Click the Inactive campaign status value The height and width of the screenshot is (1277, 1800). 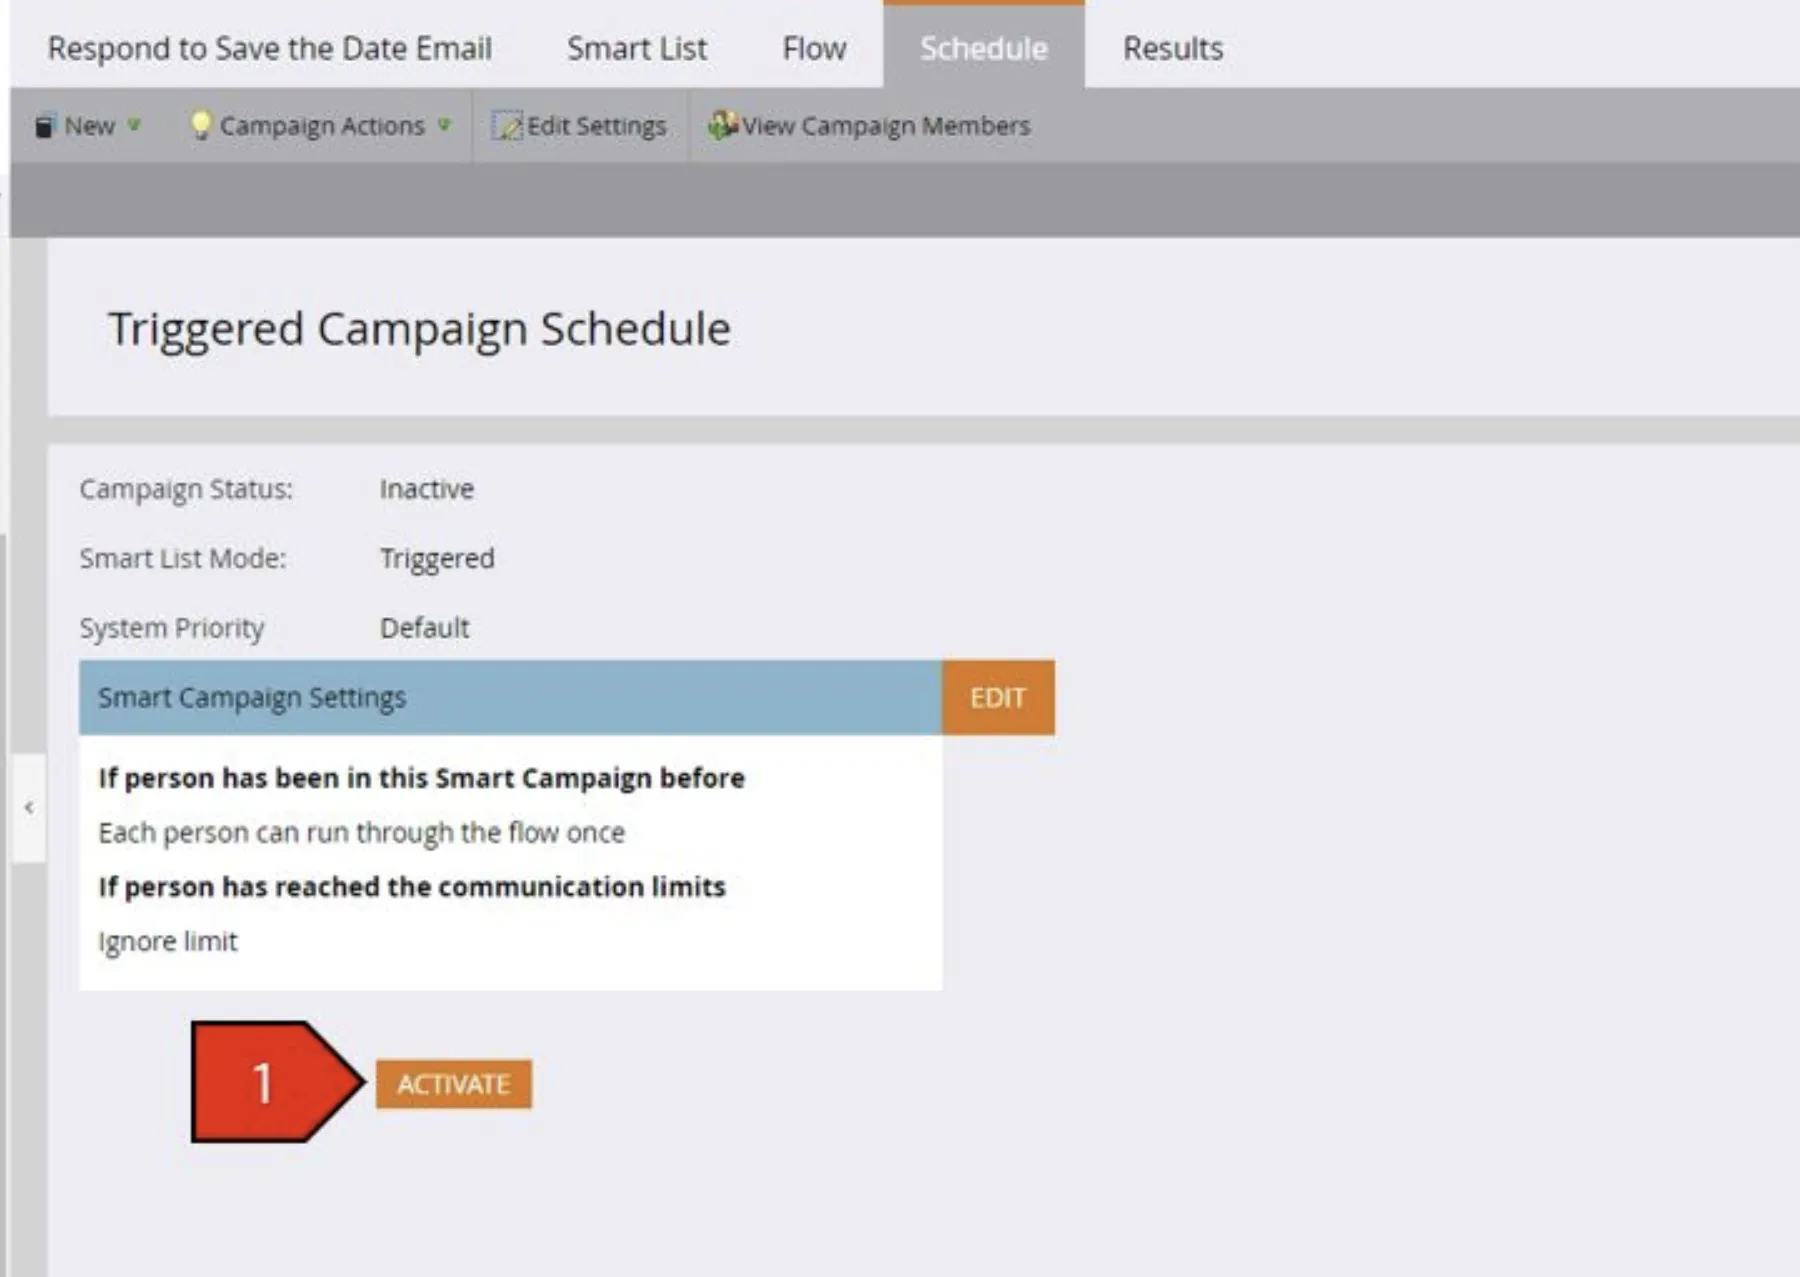click(x=427, y=489)
